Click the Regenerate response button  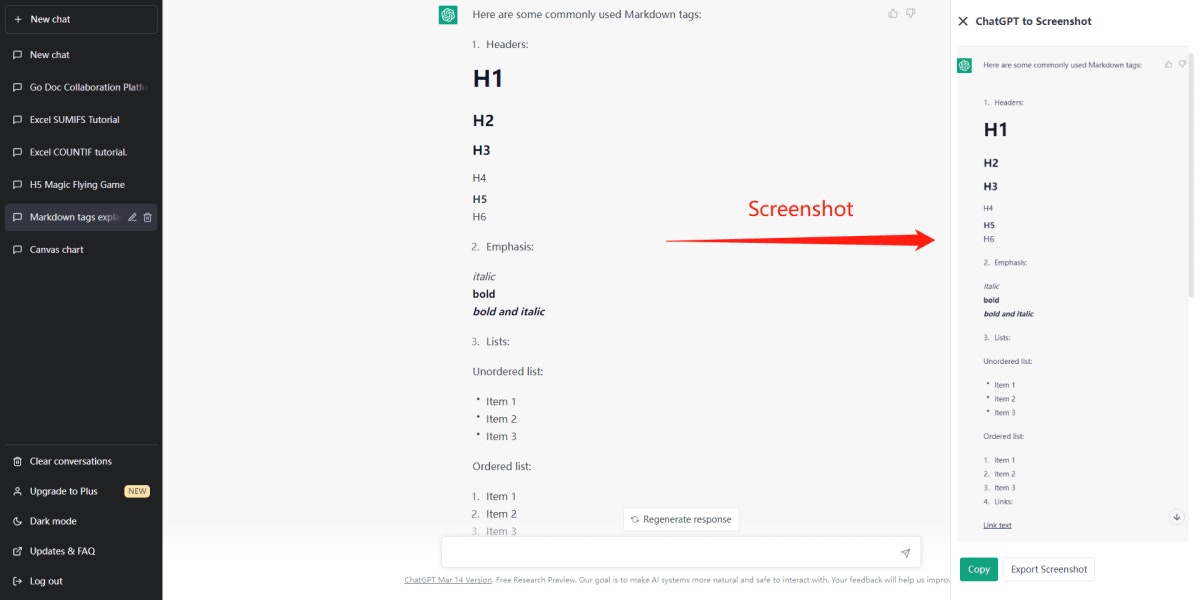681,519
